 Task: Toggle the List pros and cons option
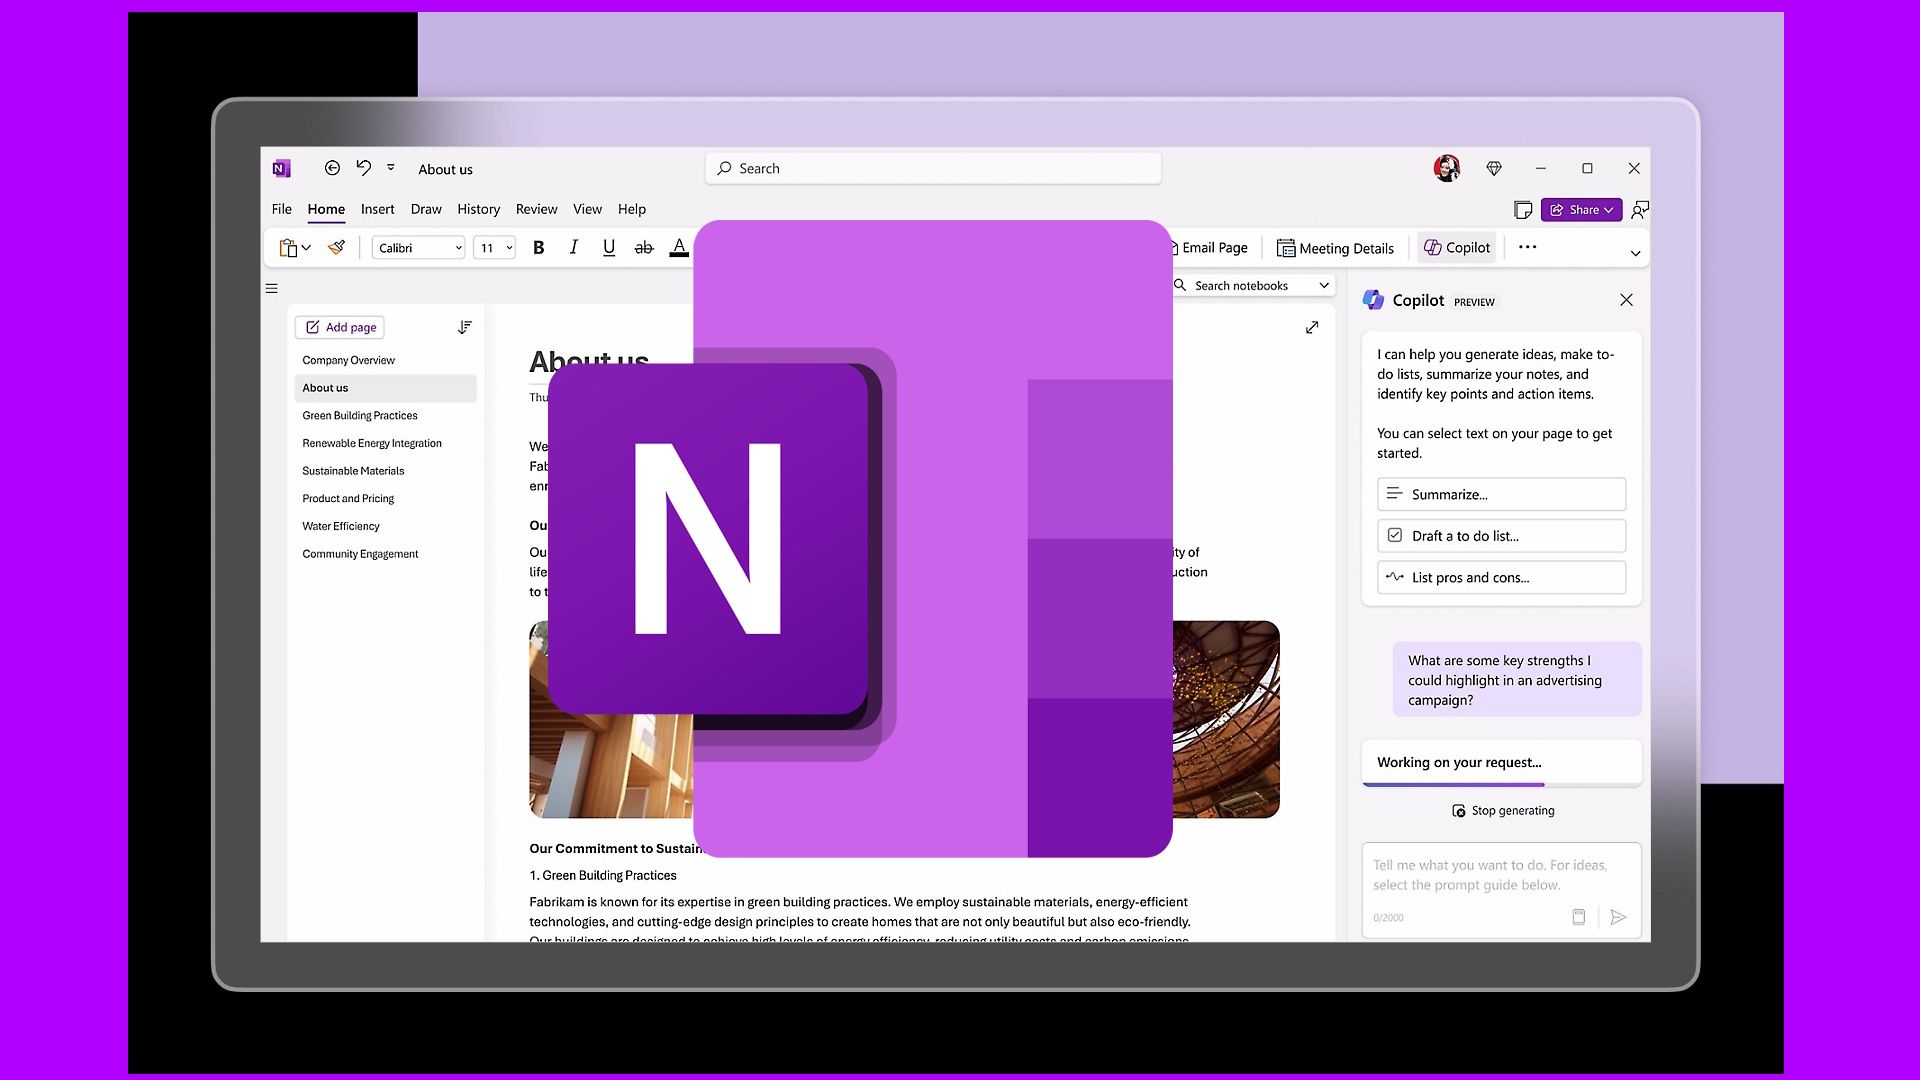point(1501,576)
